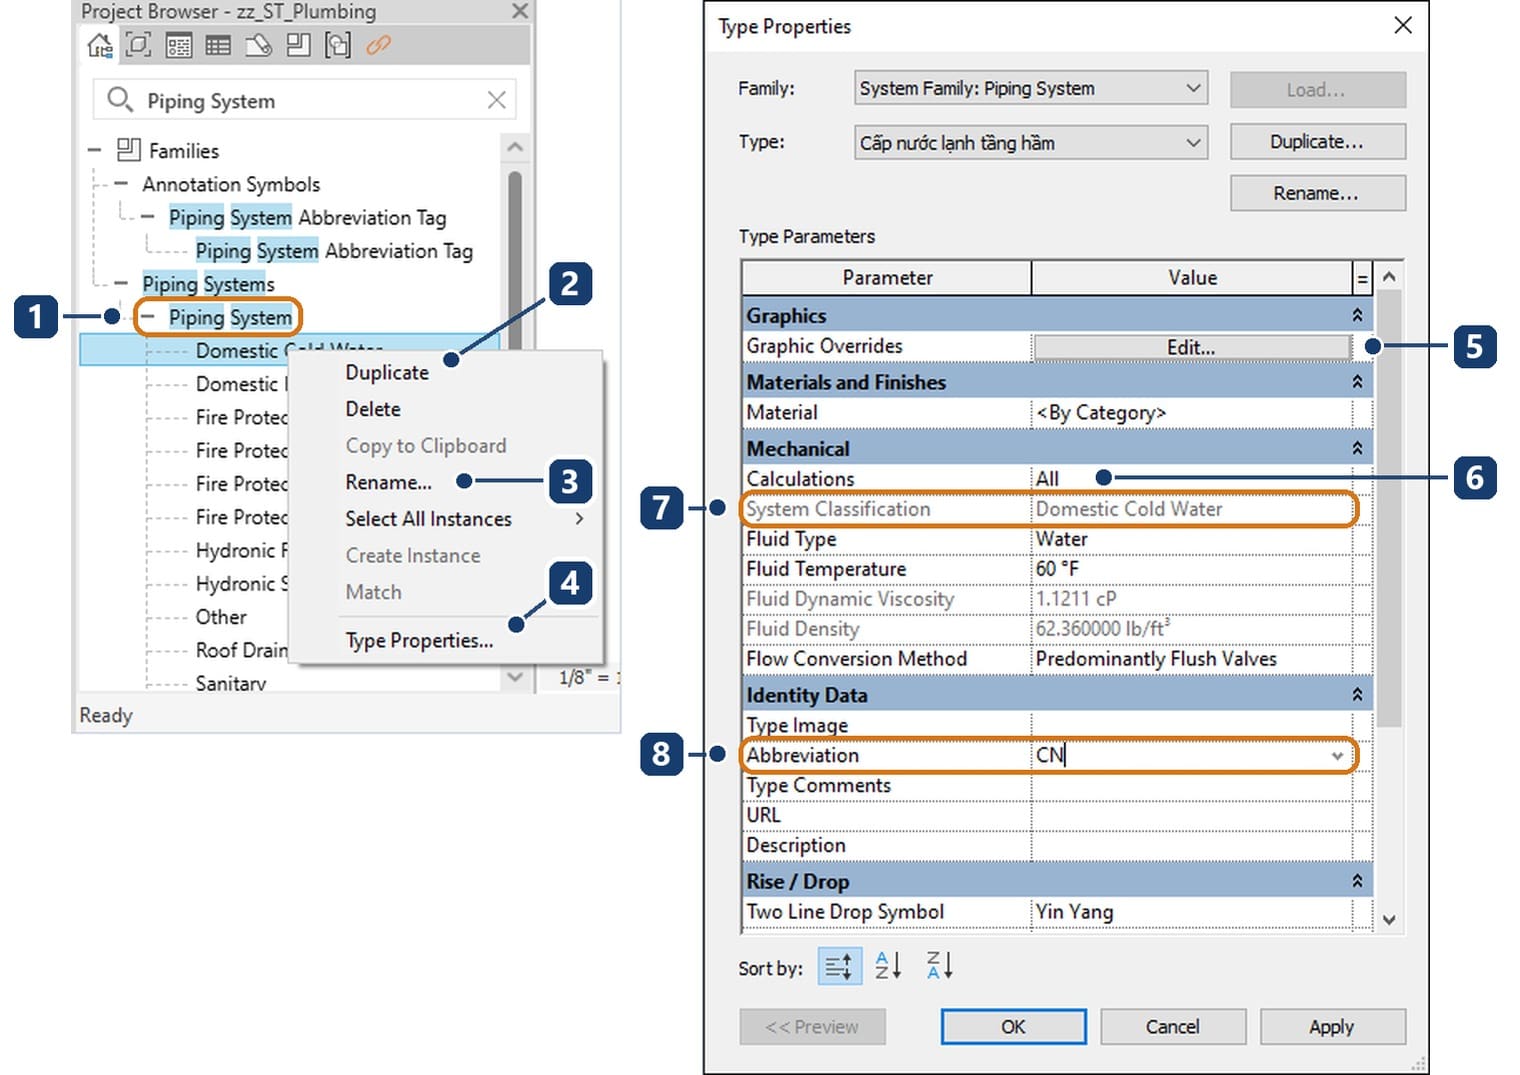
Task: Click the Duplicate... button in Type Properties
Action: coord(1317,142)
